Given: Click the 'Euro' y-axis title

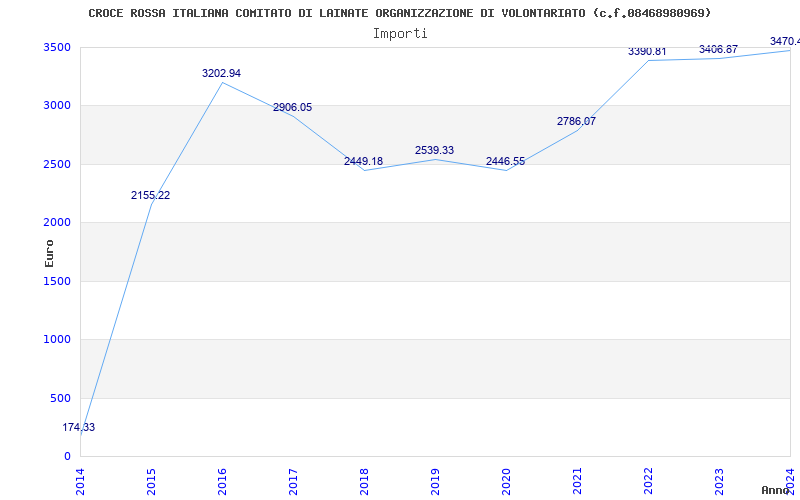Looking at the screenshot, I should pos(49,253).
